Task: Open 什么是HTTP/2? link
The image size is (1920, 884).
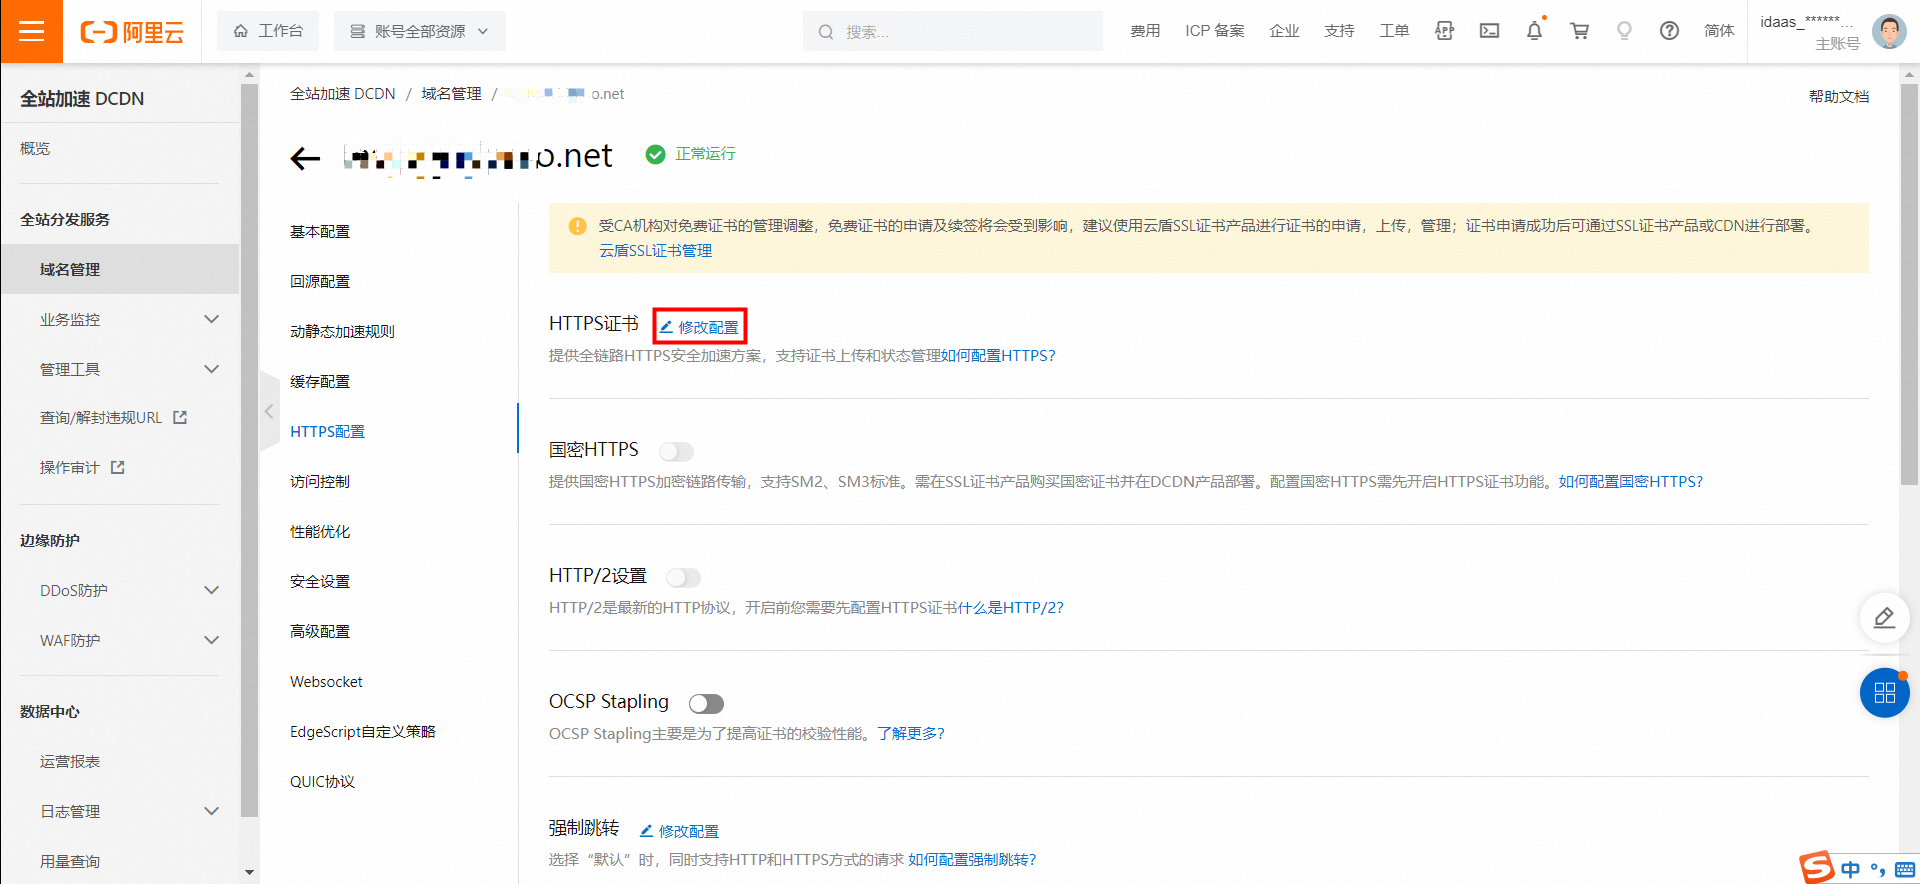Action: pyautogui.click(x=1010, y=607)
